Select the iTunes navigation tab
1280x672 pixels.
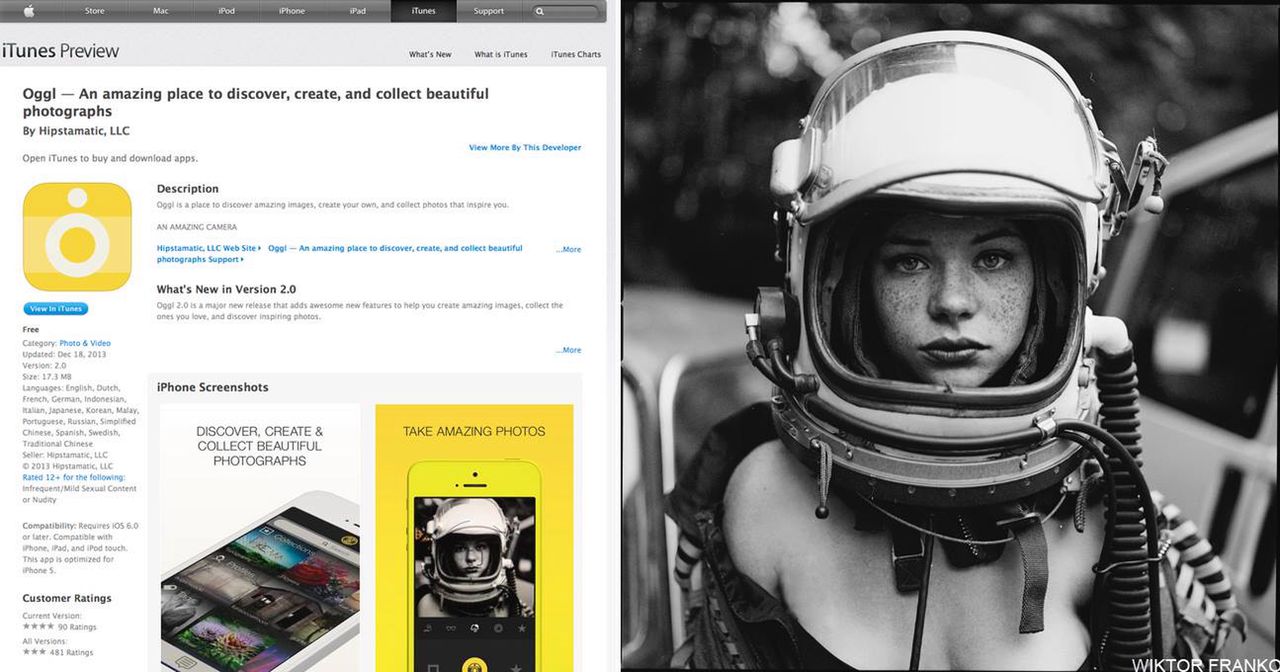pyautogui.click(x=424, y=11)
